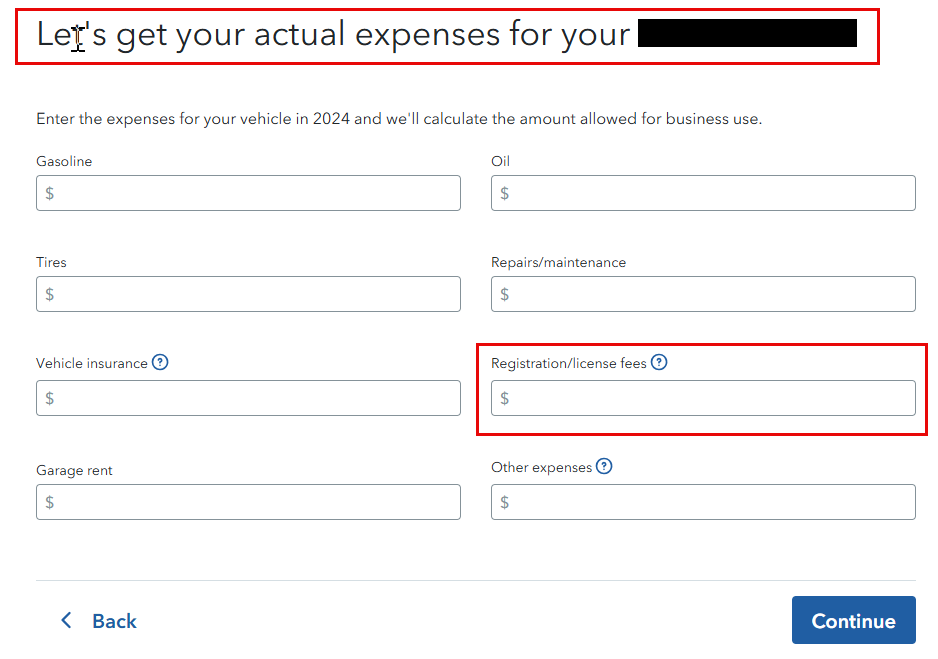
Task: Open the Vehicle insurance help tooltip
Action: click(160, 362)
